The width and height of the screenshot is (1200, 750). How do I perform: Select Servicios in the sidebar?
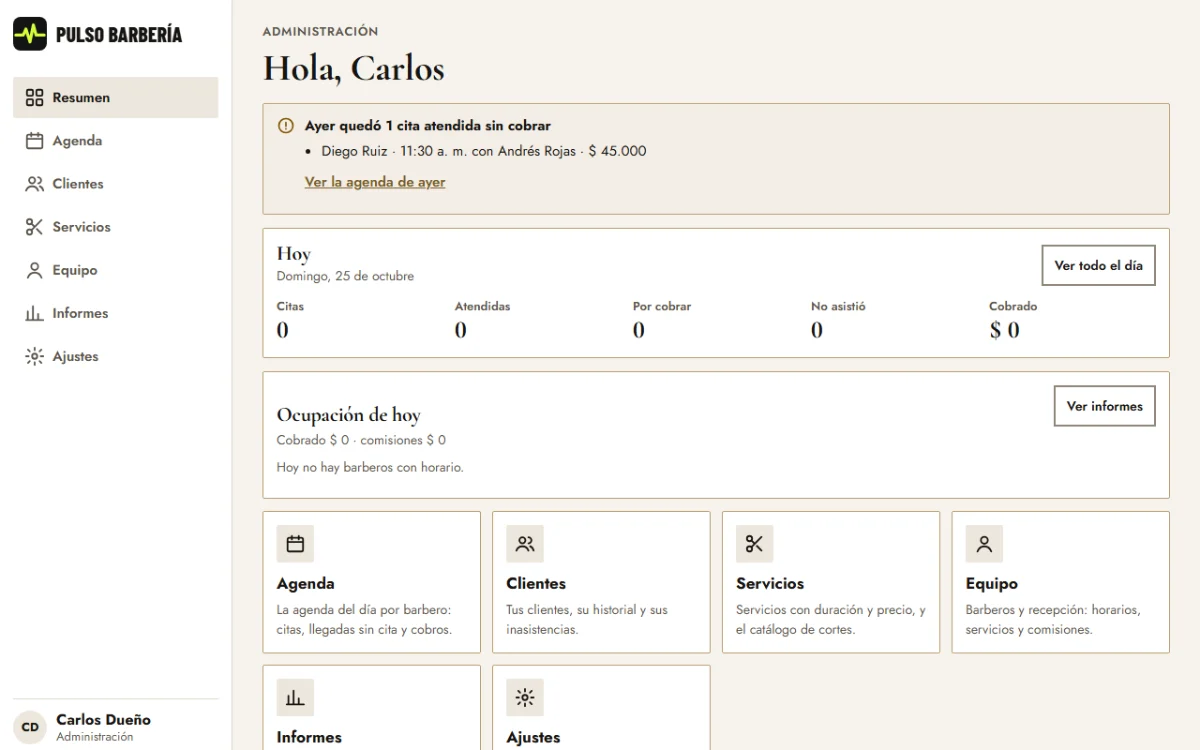coord(115,227)
